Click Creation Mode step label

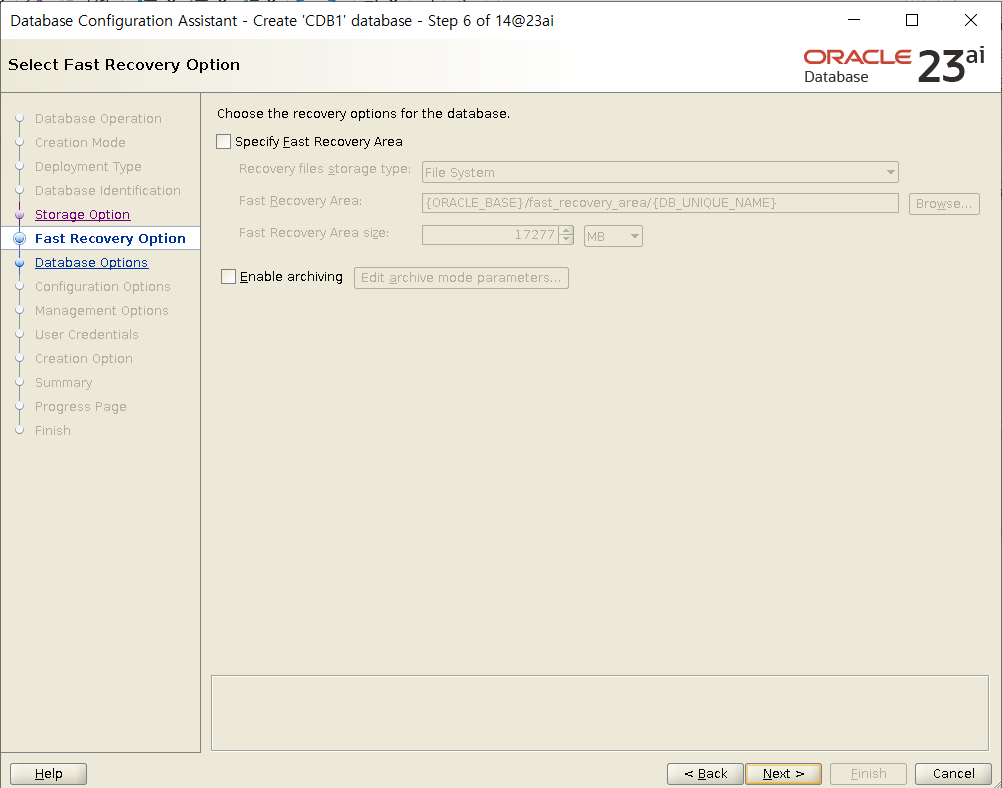(x=80, y=143)
